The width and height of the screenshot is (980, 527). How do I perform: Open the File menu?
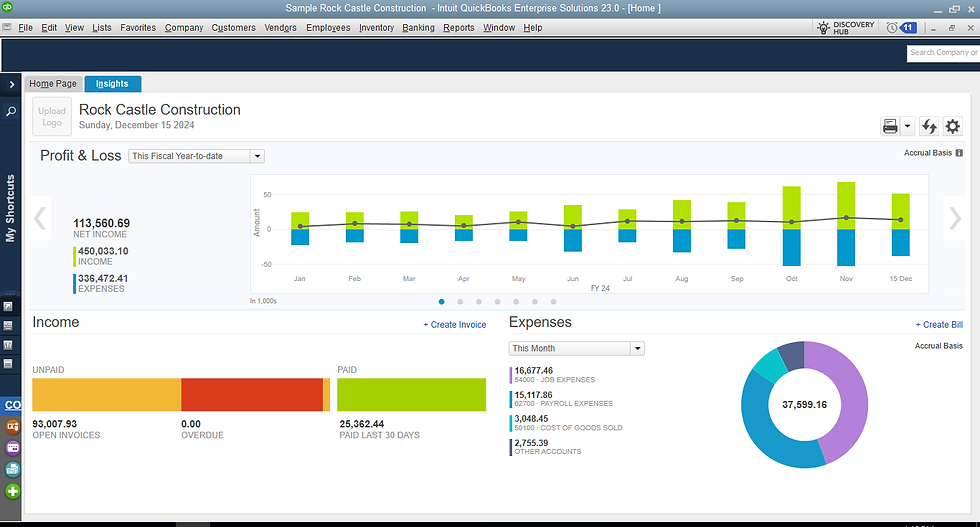26,28
